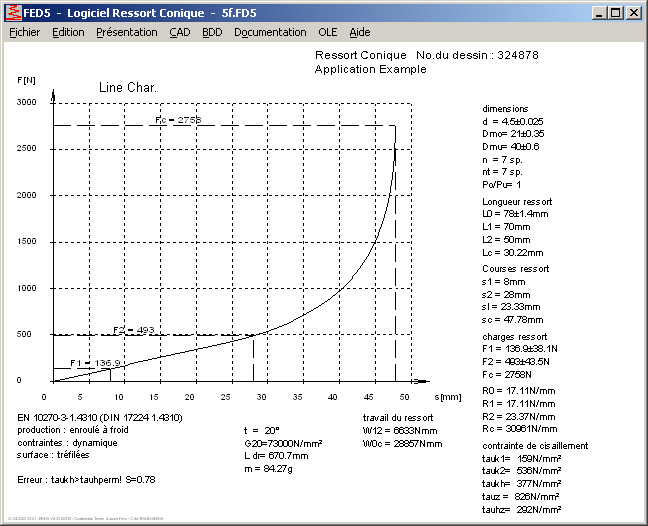The width and height of the screenshot is (648, 526).
Task: Maximize the FED5 window
Action: 616,12
